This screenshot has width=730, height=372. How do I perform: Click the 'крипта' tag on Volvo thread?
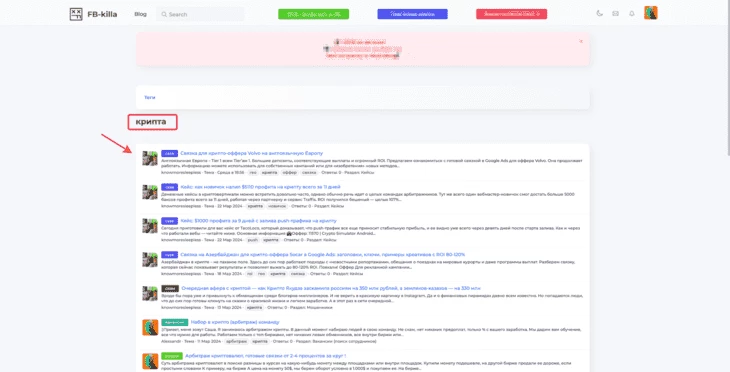(269, 172)
